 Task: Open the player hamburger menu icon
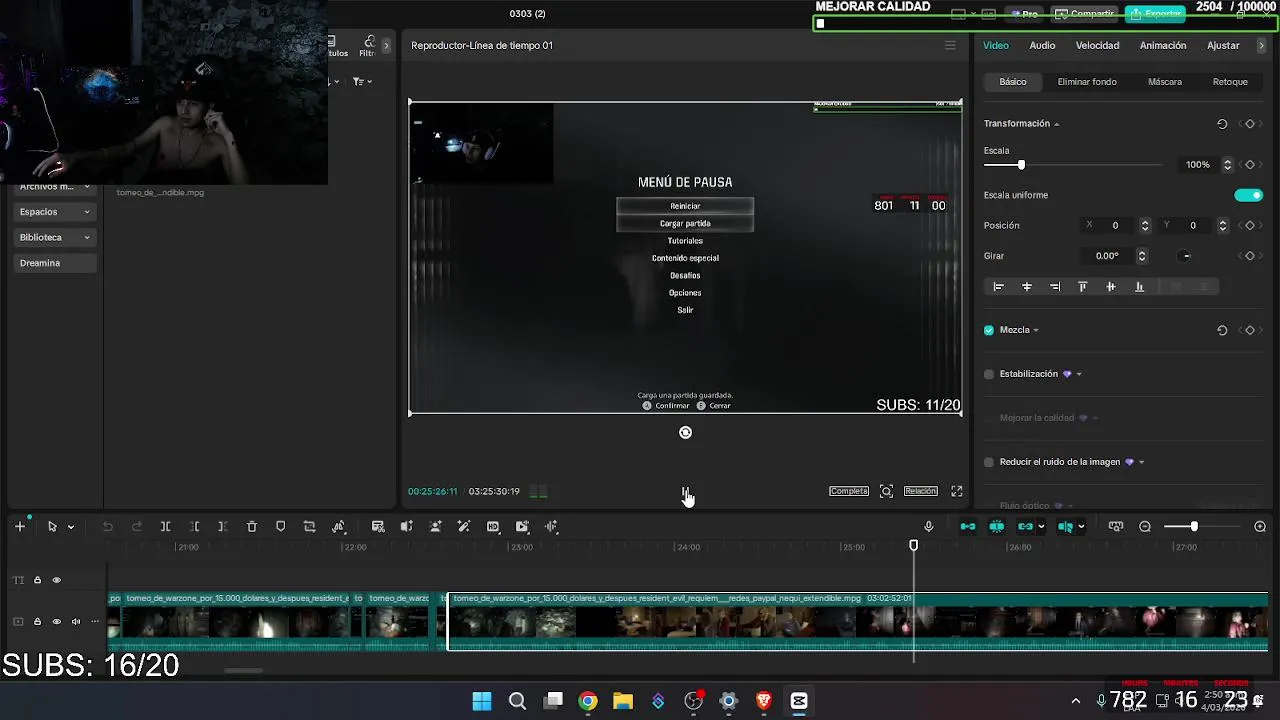[x=950, y=45]
